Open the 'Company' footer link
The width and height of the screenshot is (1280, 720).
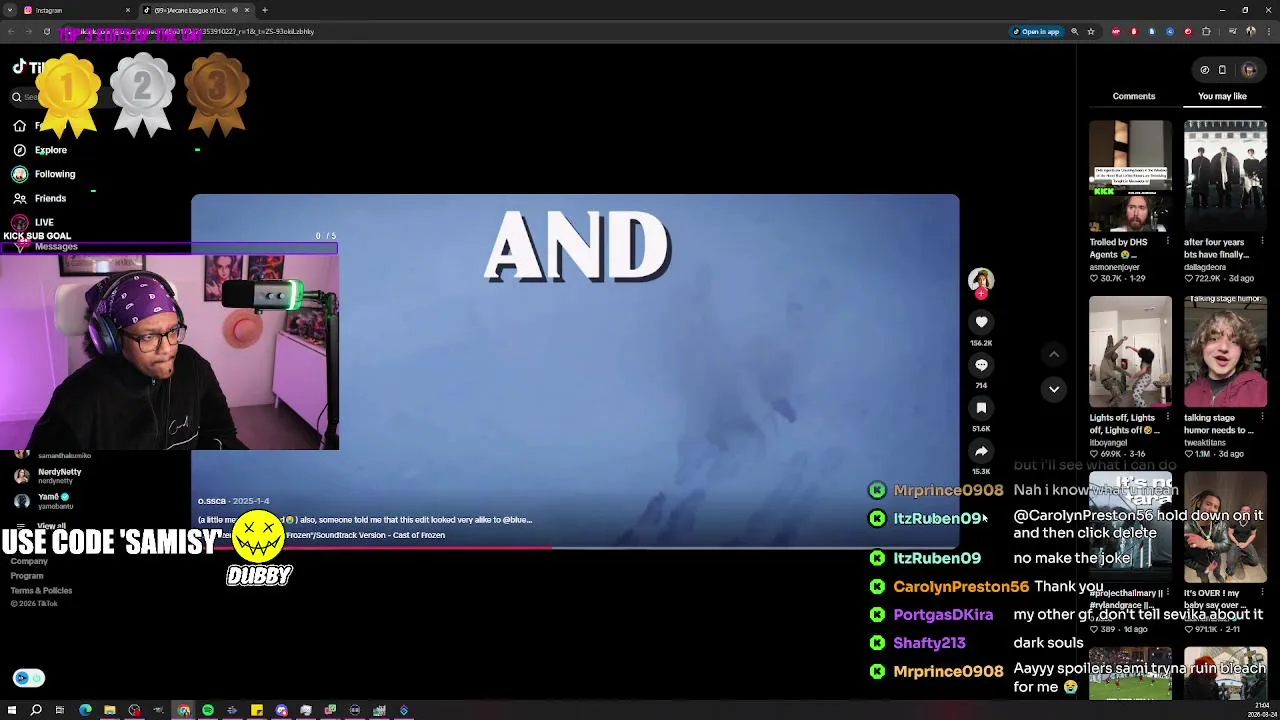coord(29,561)
